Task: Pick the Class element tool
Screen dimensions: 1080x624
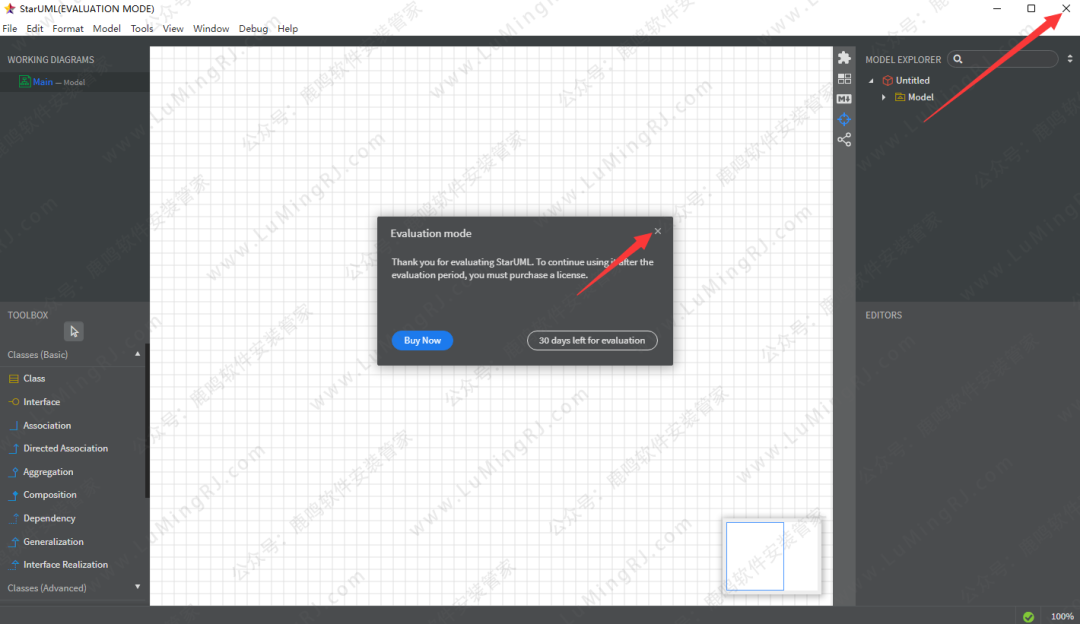Action: [34, 379]
